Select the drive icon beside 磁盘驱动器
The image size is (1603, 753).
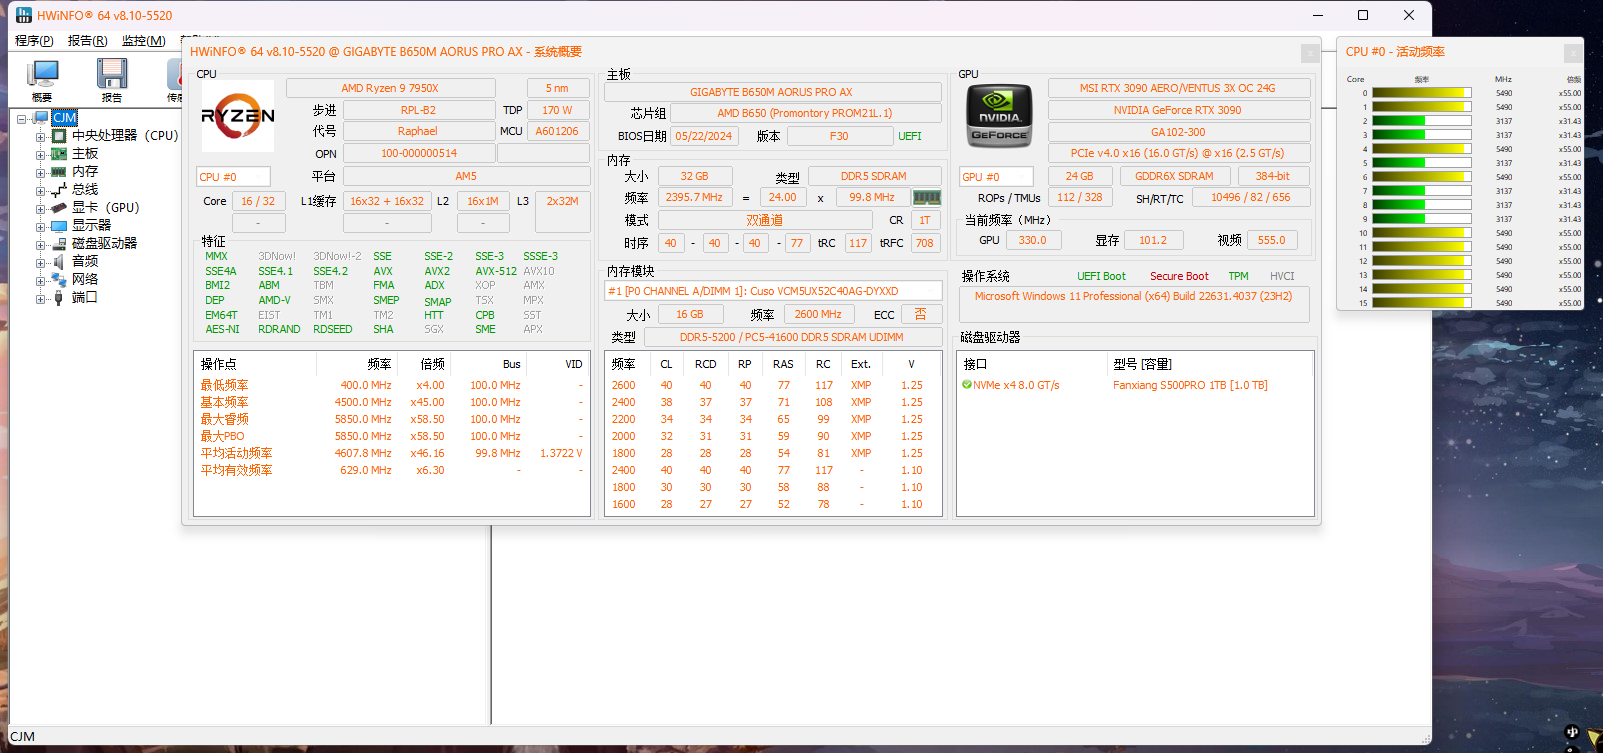click(x=59, y=244)
